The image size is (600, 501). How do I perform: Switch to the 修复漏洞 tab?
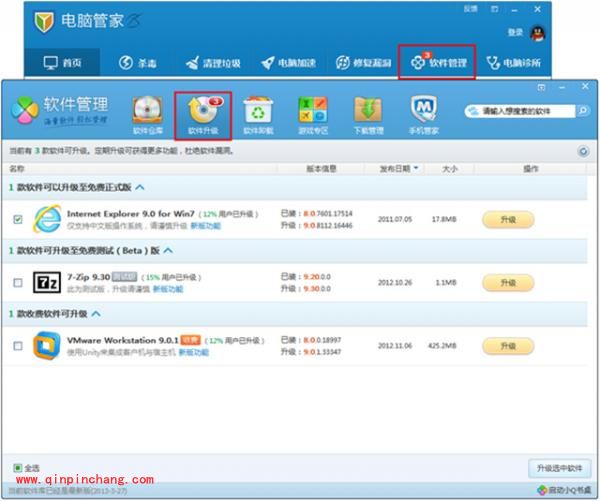pyautogui.click(x=364, y=62)
